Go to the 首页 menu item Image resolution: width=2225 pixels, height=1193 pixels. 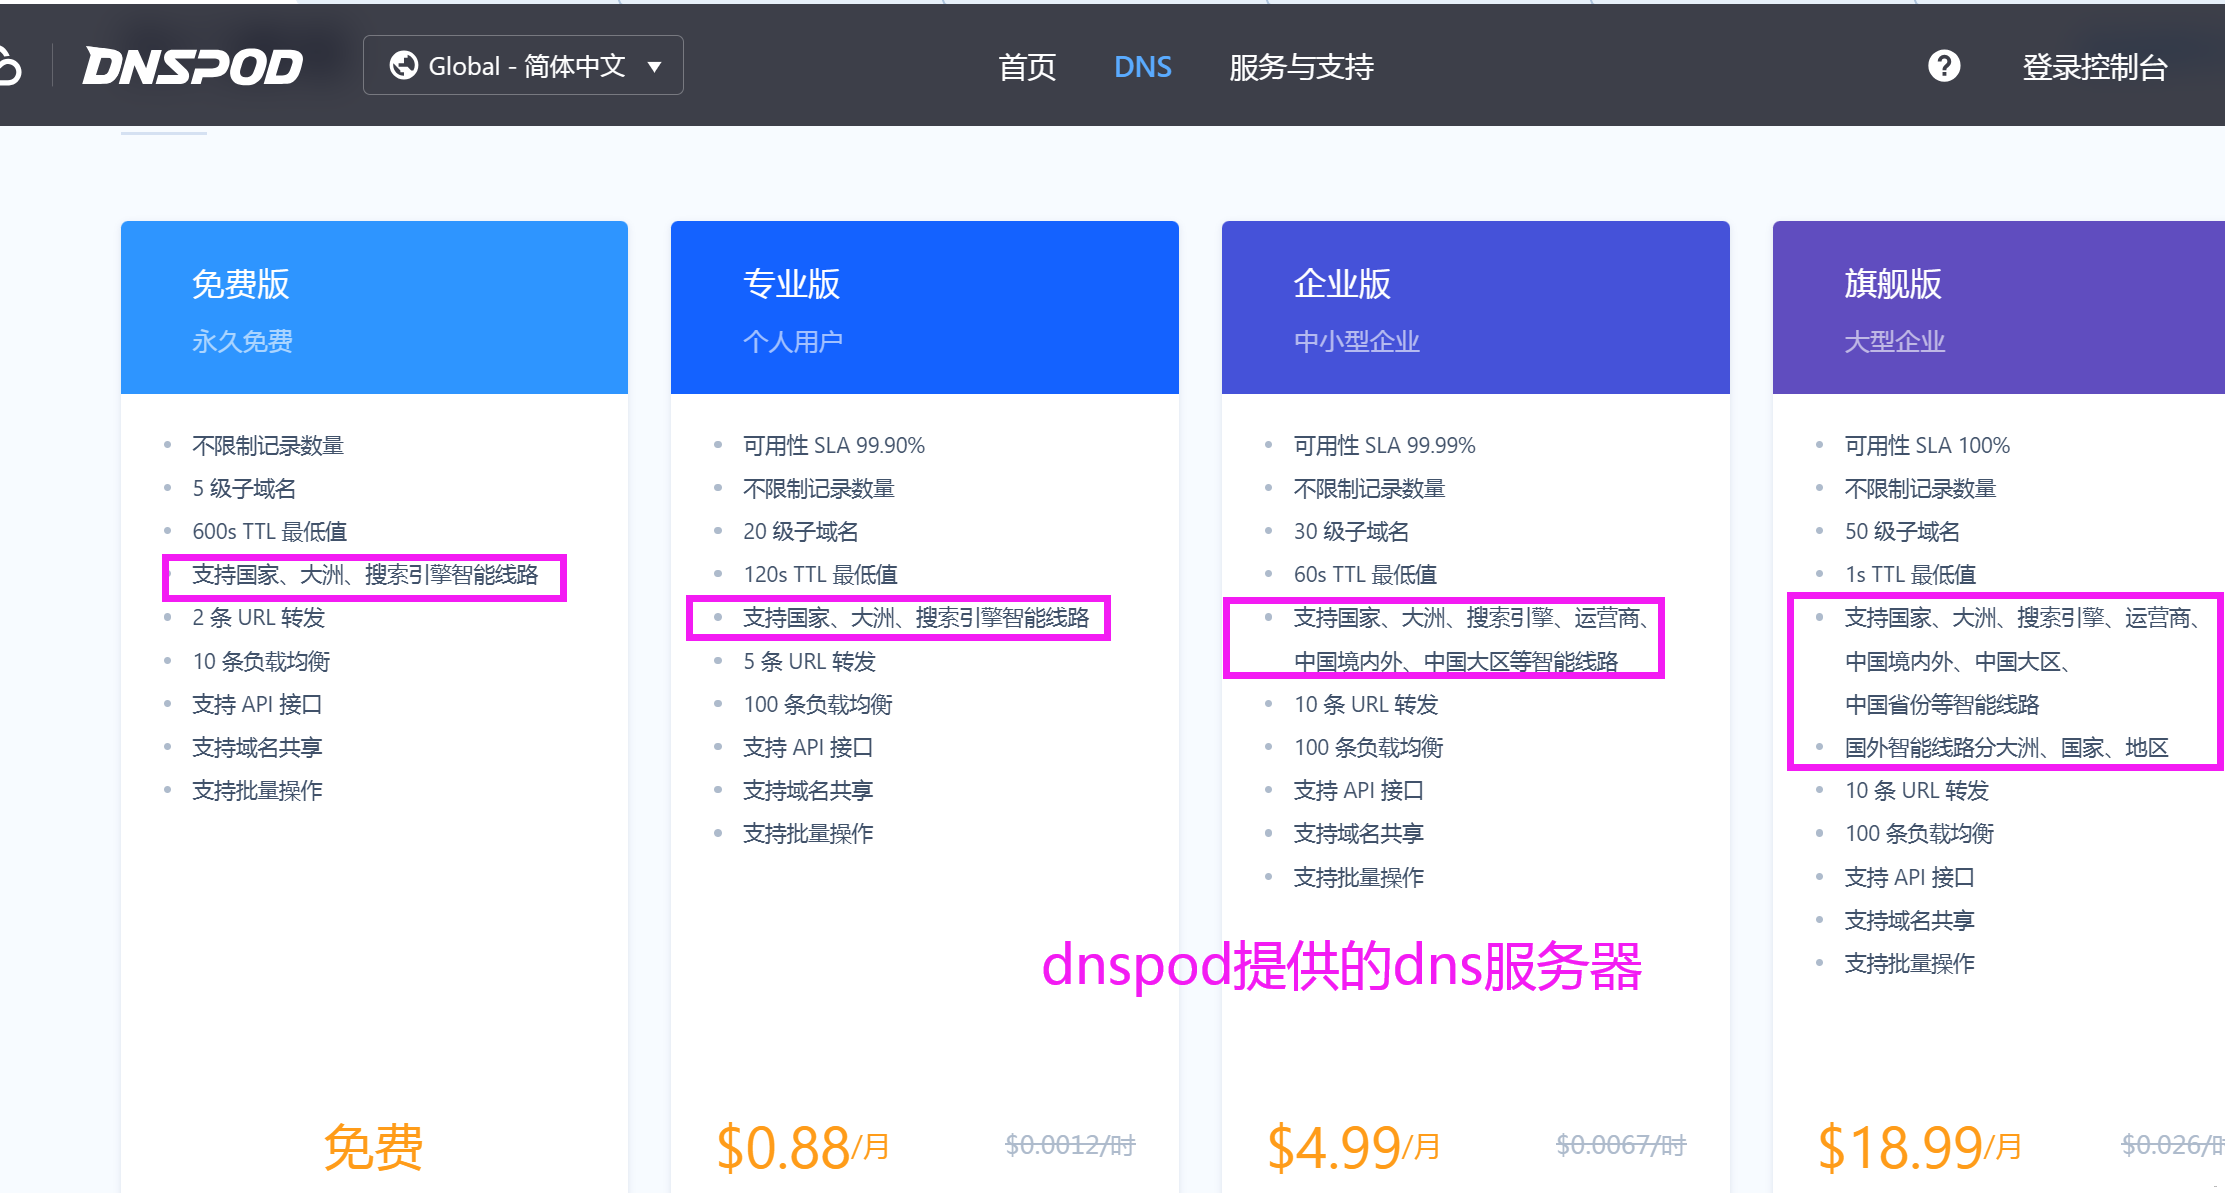click(1026, 67)
